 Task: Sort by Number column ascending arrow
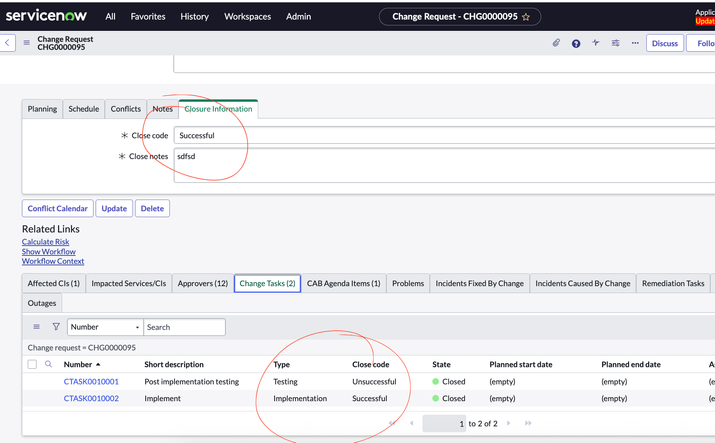tap(98, 365)
